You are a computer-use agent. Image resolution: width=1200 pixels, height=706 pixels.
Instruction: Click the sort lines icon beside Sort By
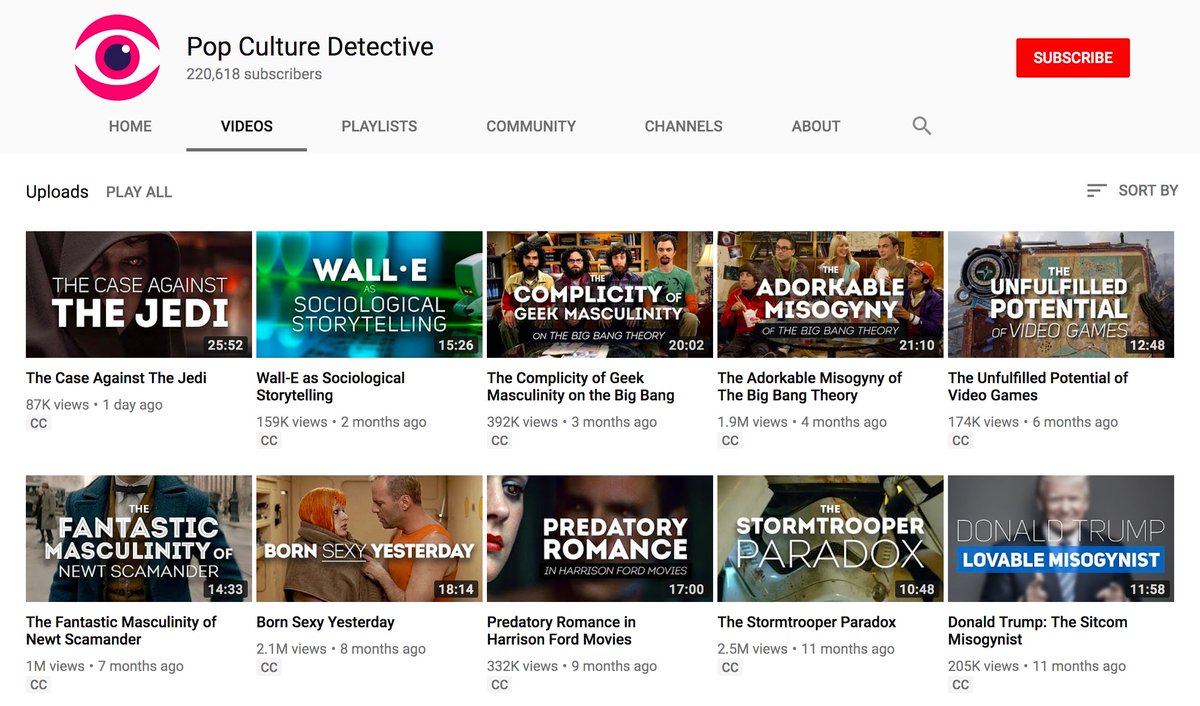point(1097,190)
